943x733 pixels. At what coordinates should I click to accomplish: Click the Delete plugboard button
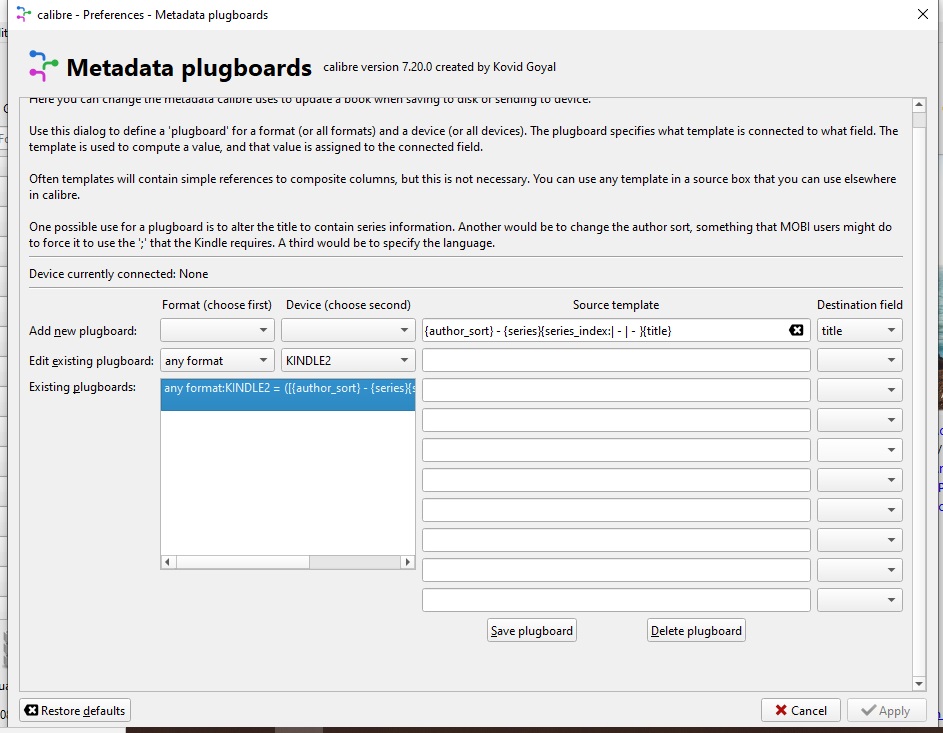(x=696, y=630)
